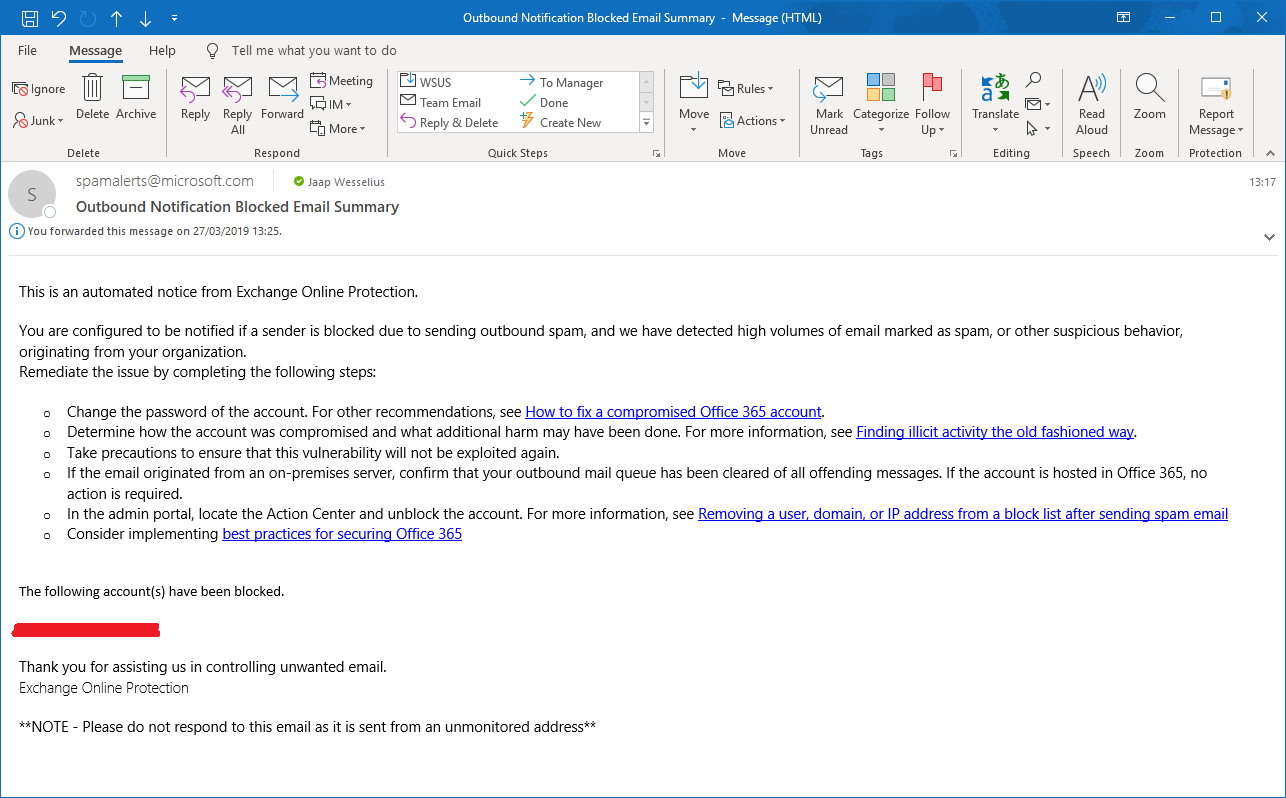Open the Junk dropdown menu
Image resolution: width=1286 pixels, height=798 pixels.
point(38,120)
